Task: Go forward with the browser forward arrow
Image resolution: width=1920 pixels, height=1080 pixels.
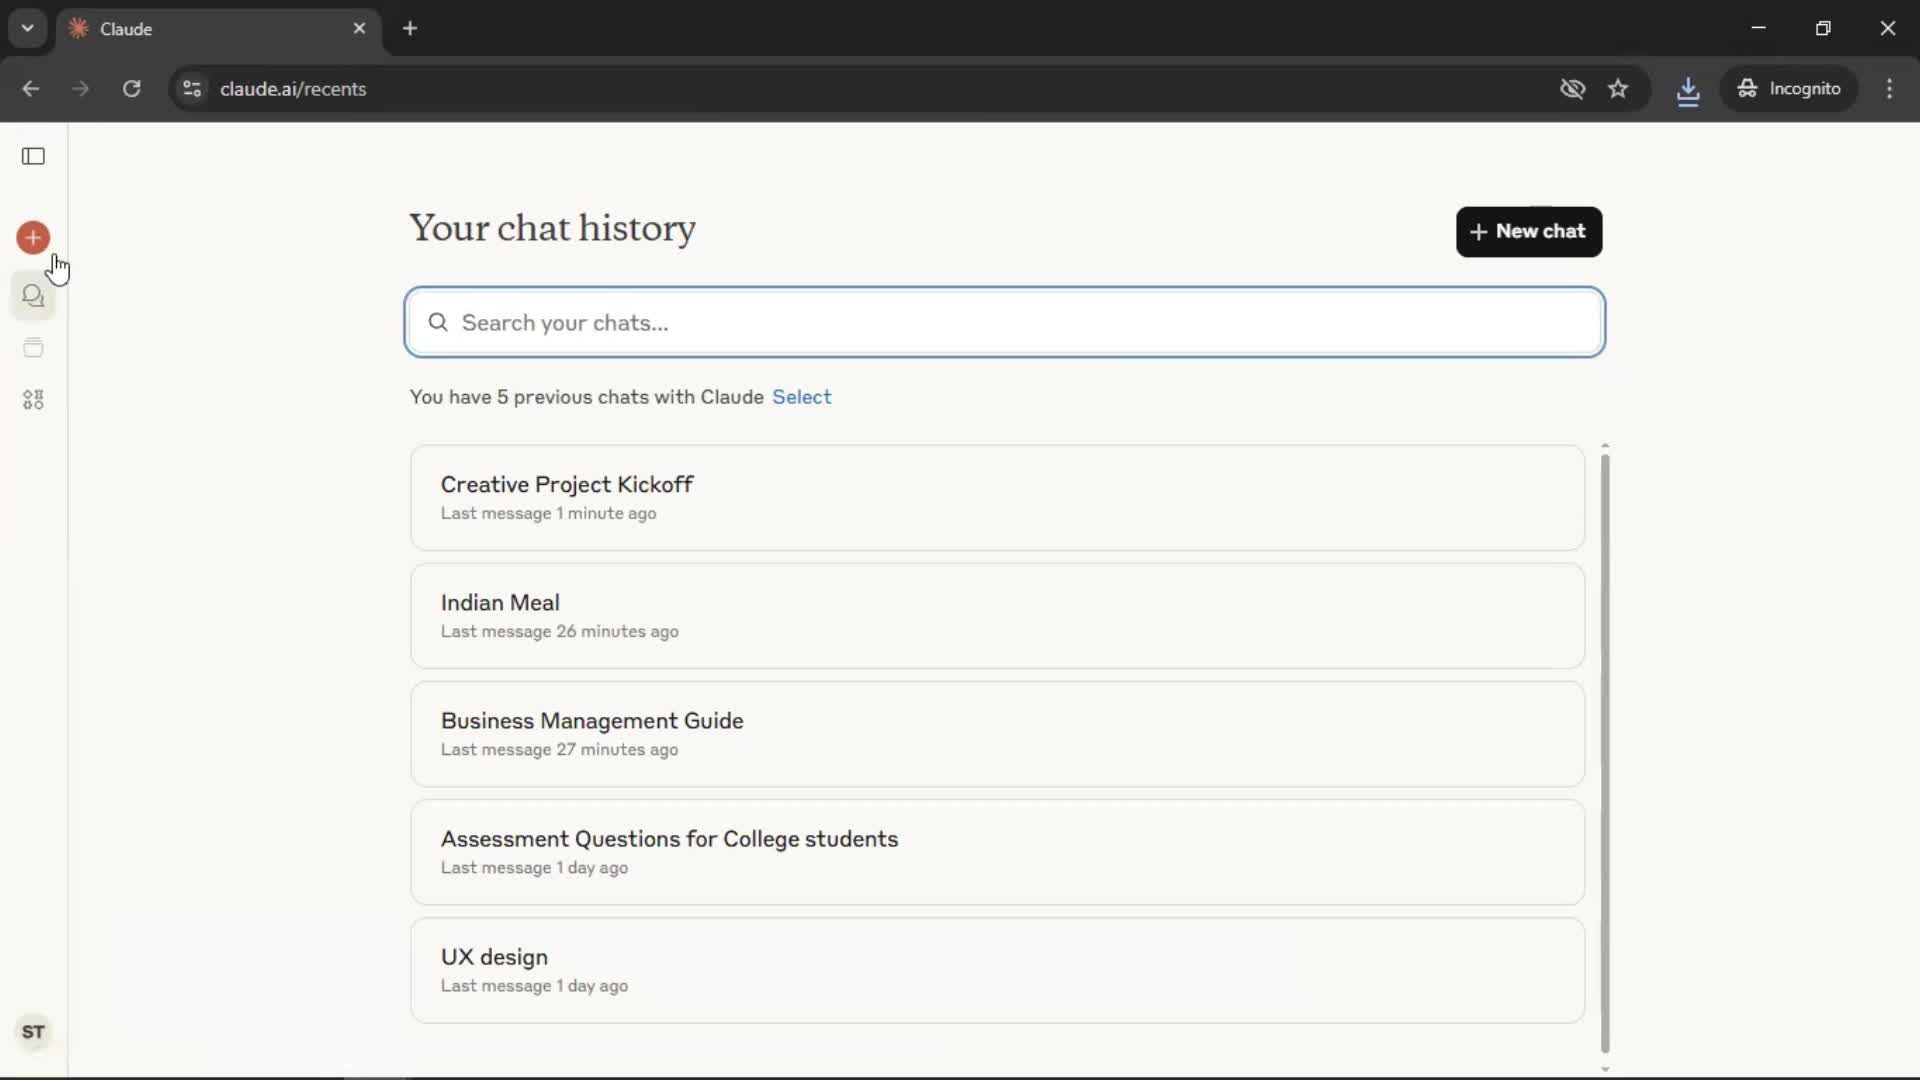Action: [x=80, y=89]
